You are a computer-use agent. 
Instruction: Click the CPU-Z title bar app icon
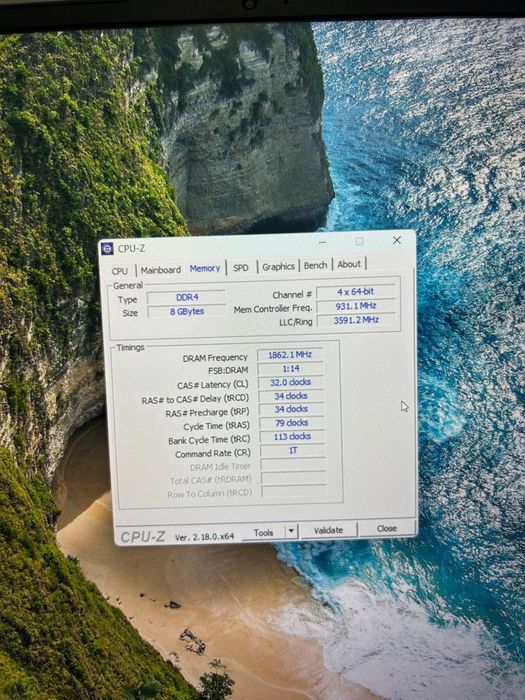[x=107, y=248]
